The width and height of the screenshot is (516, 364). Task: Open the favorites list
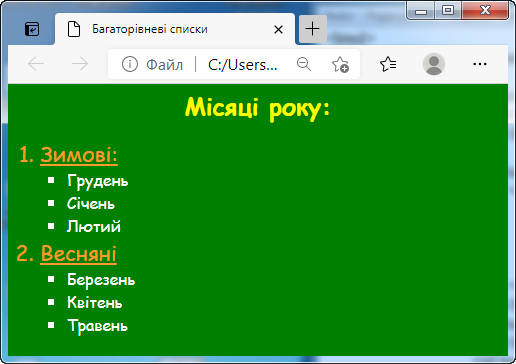(388, 64)
